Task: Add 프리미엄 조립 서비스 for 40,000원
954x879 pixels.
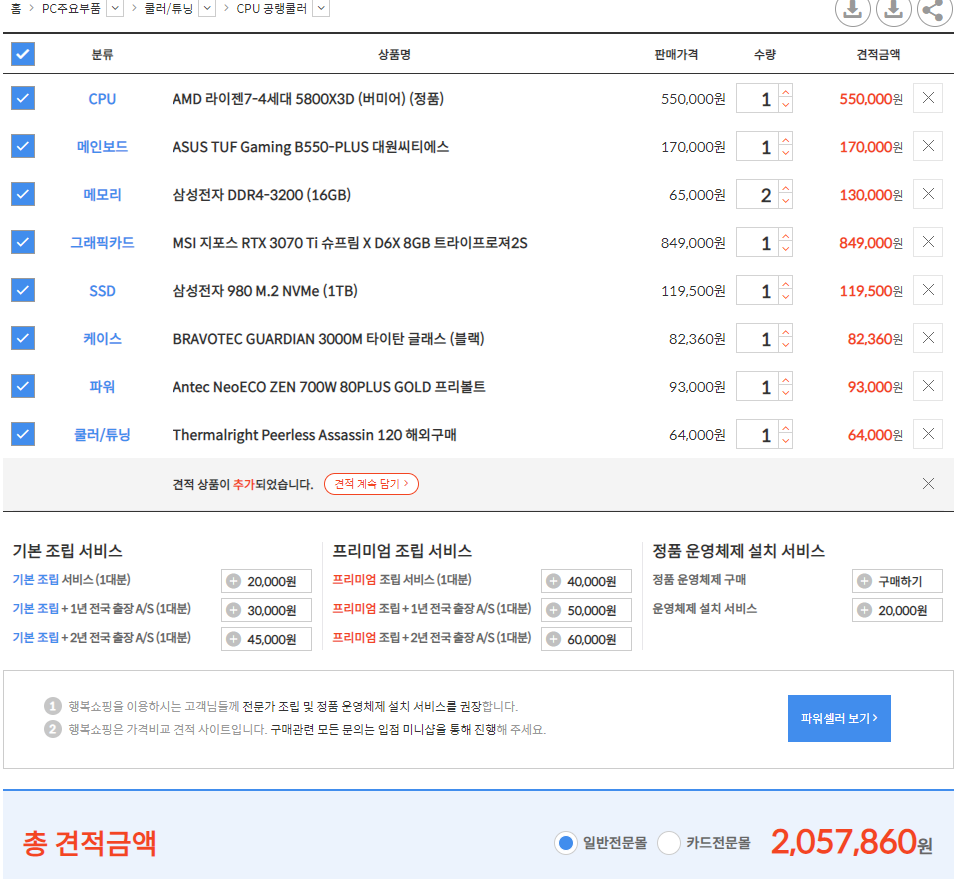Action: (587, 581)
